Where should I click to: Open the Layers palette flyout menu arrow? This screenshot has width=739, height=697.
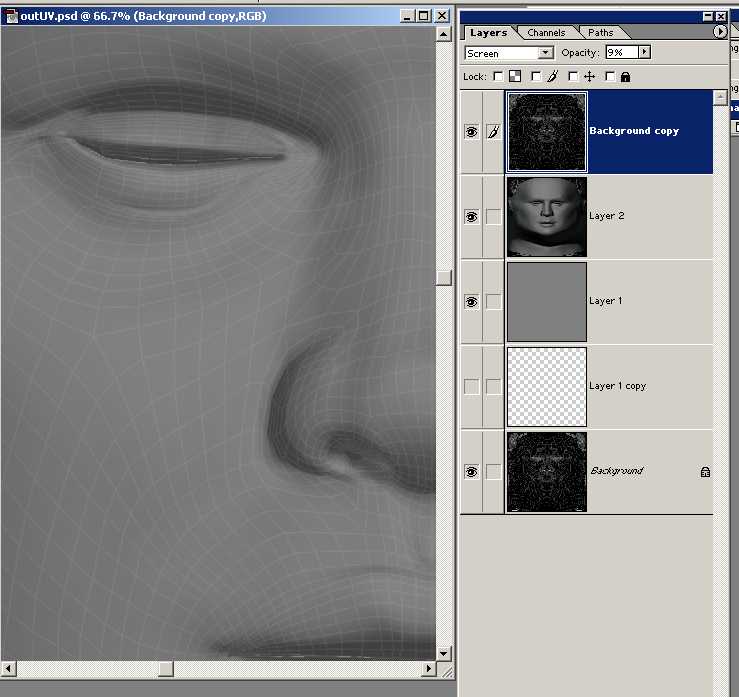(x=720, y=32)
